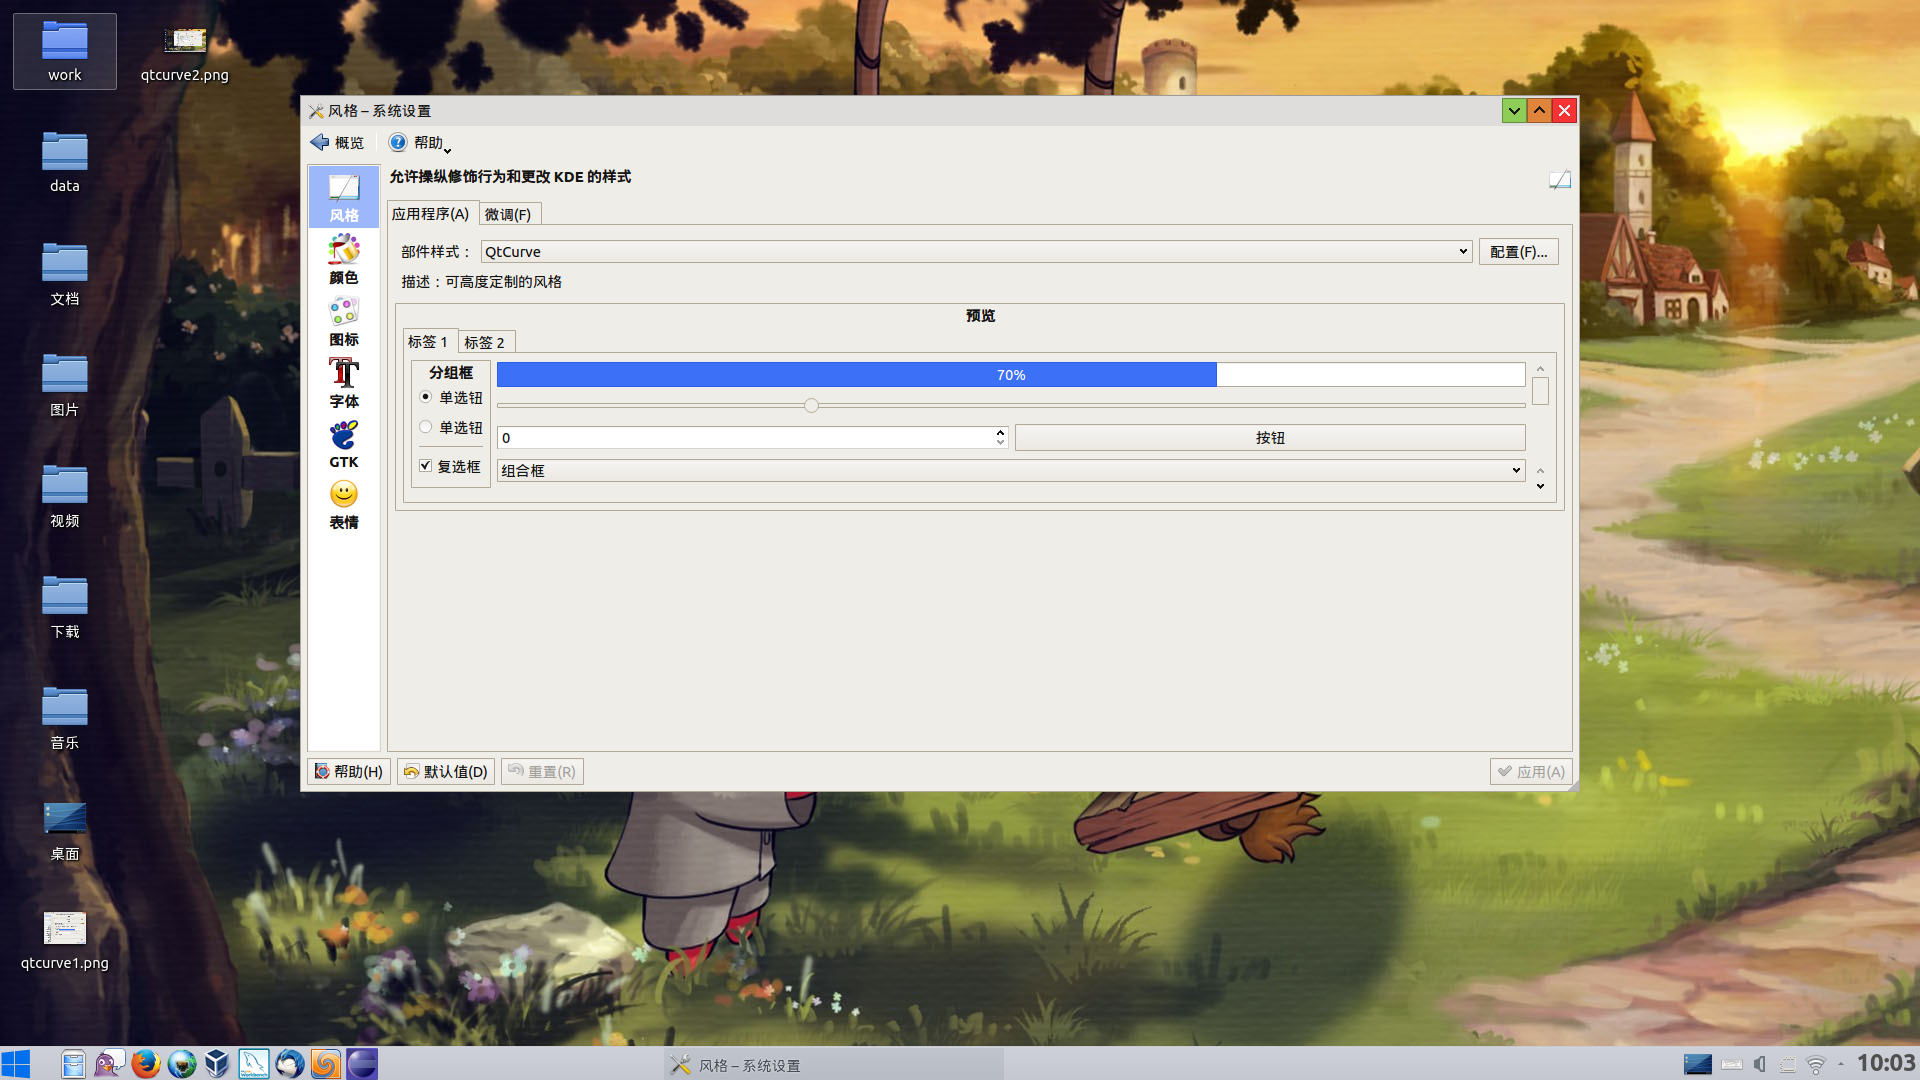The height and width of the screenshot is (1080, 1920).
Task: Go back to 概览 overview
Action: point(338,143)
